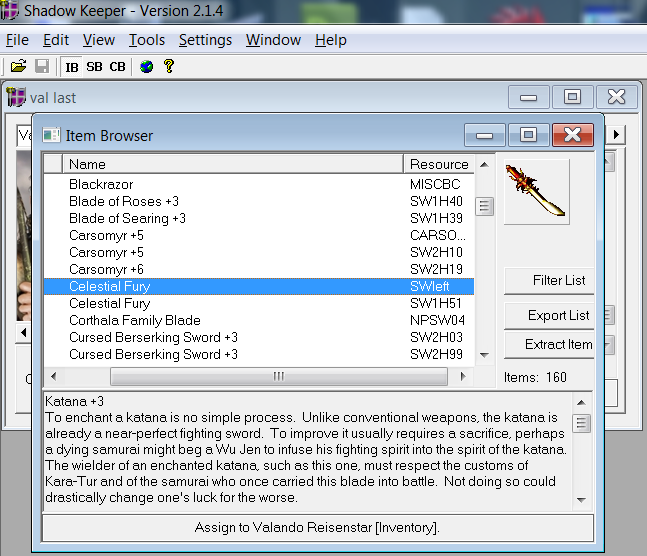Click the horizontal scrollbar right arrow in list
Screen dimensions: 647x556
point(462,376)
